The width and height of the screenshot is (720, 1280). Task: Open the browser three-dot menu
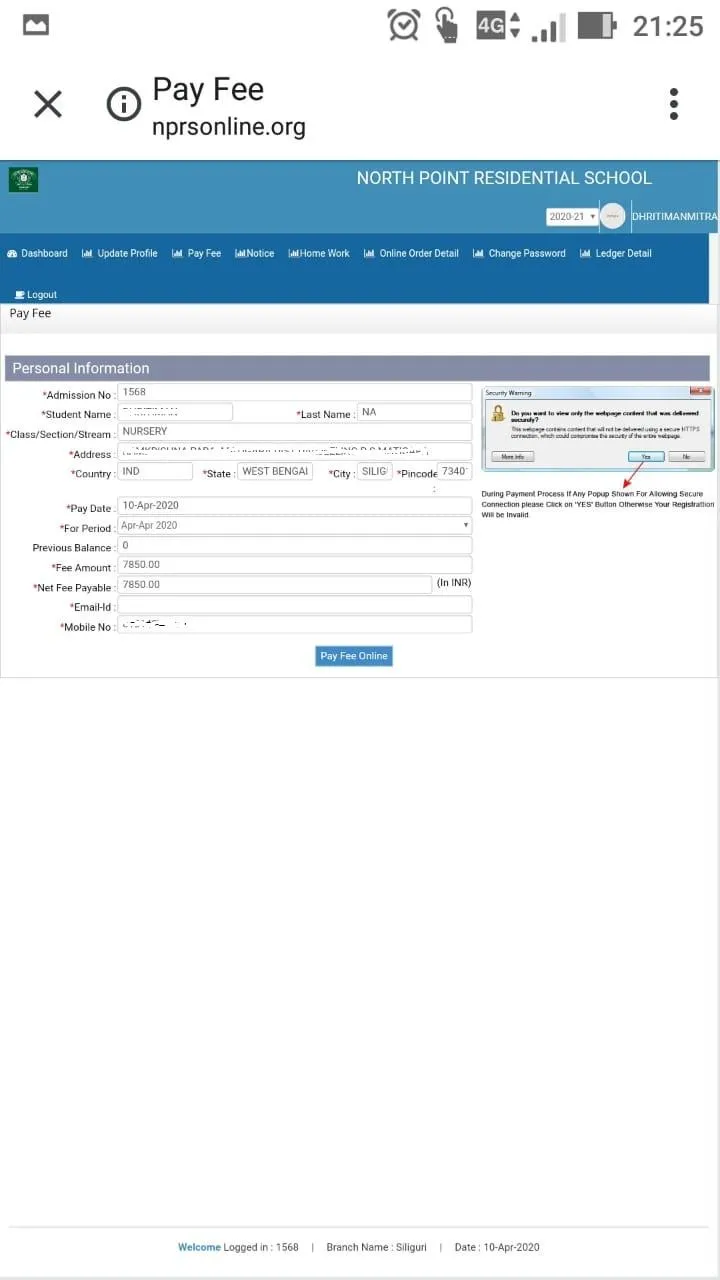click(674, 104)
